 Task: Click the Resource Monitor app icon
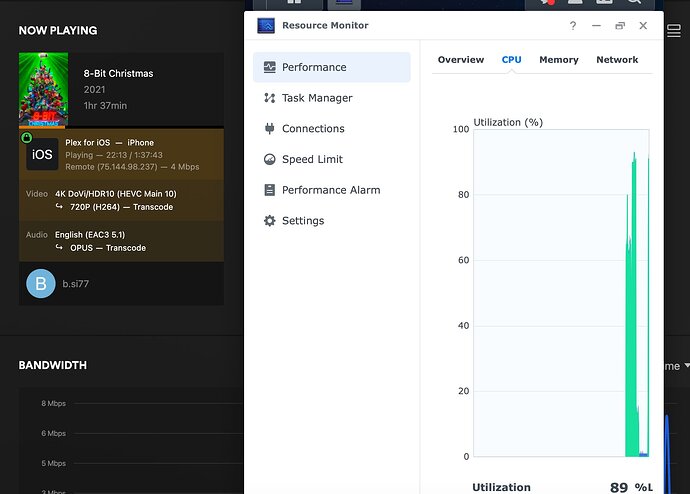pos(266,26)
